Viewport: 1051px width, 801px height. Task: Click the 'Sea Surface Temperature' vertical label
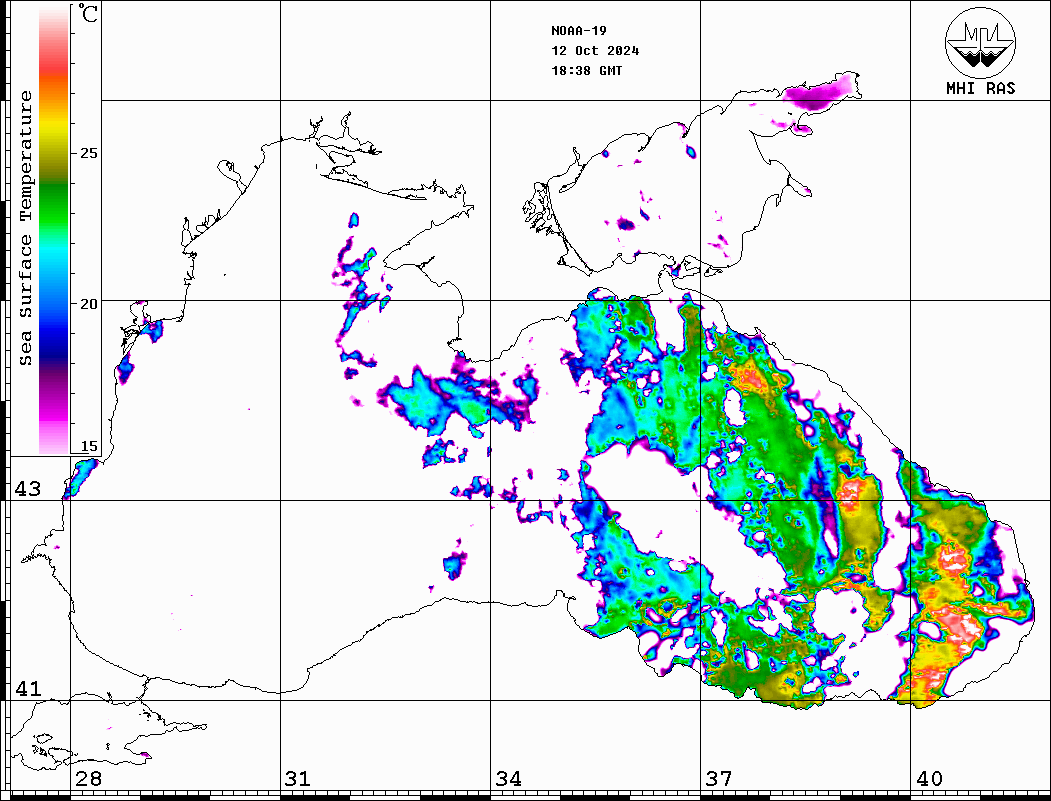25,229
